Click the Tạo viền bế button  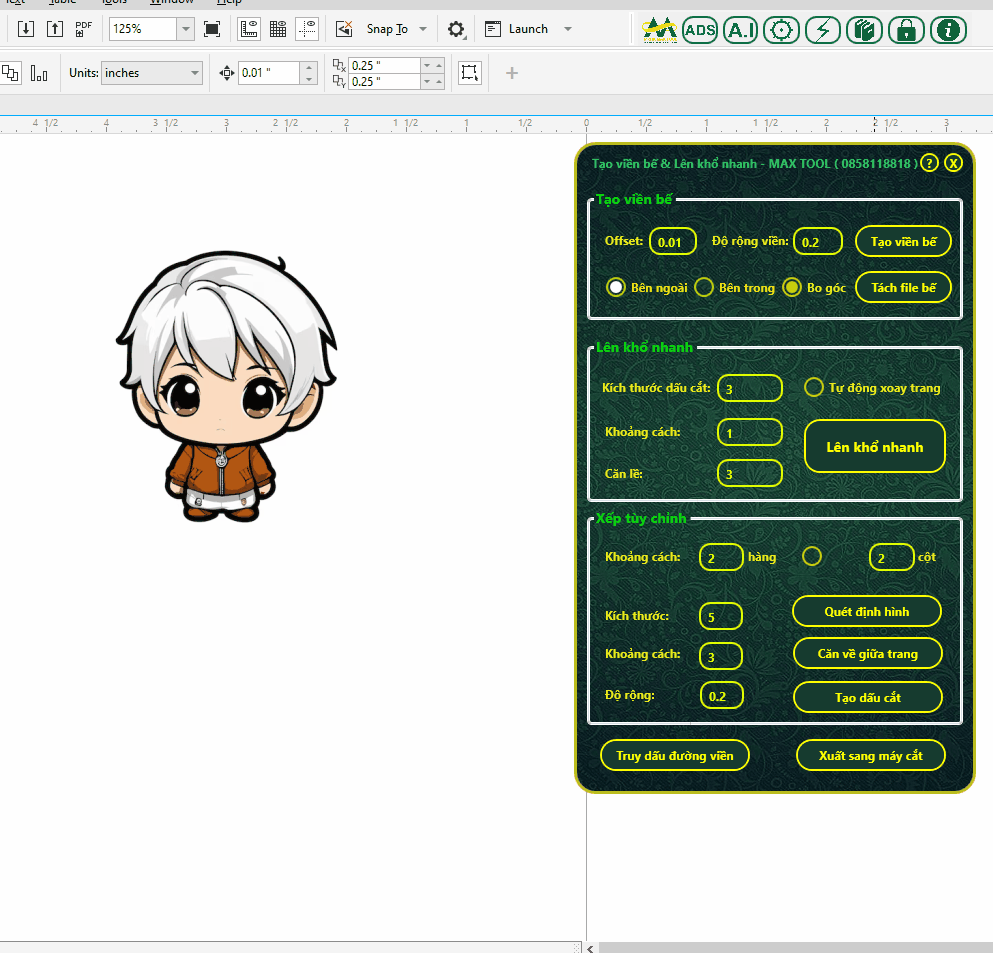[903, 241]
